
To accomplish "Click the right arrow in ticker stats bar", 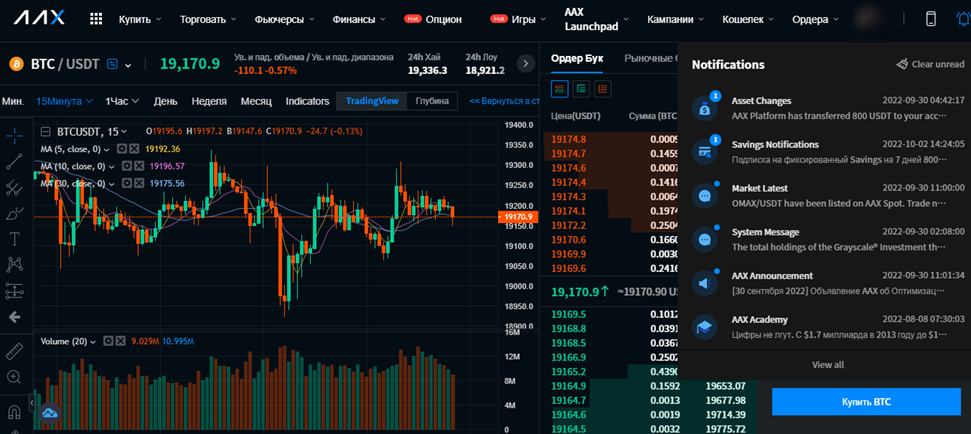I will coord(526,63).
